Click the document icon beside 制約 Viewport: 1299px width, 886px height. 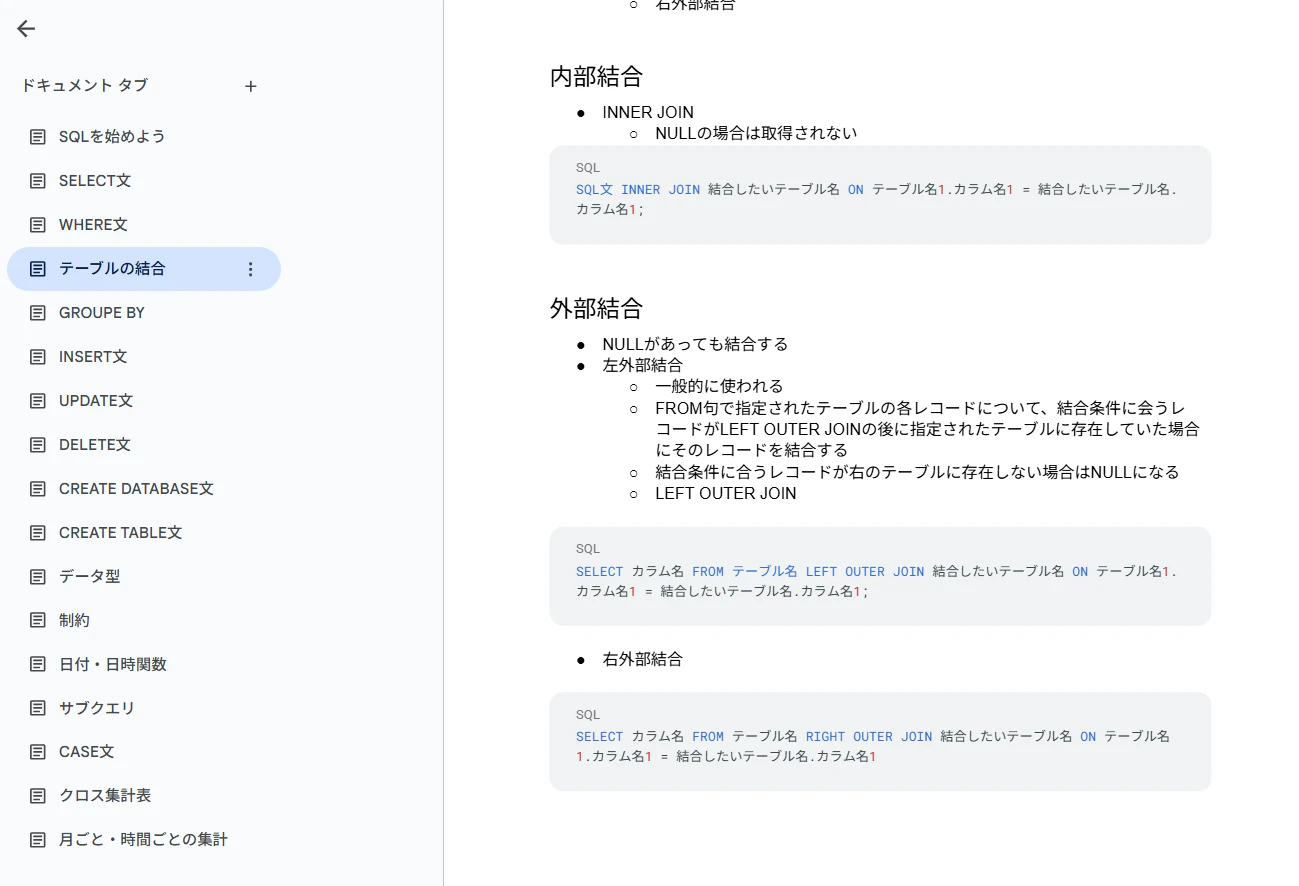click(38, 621)
